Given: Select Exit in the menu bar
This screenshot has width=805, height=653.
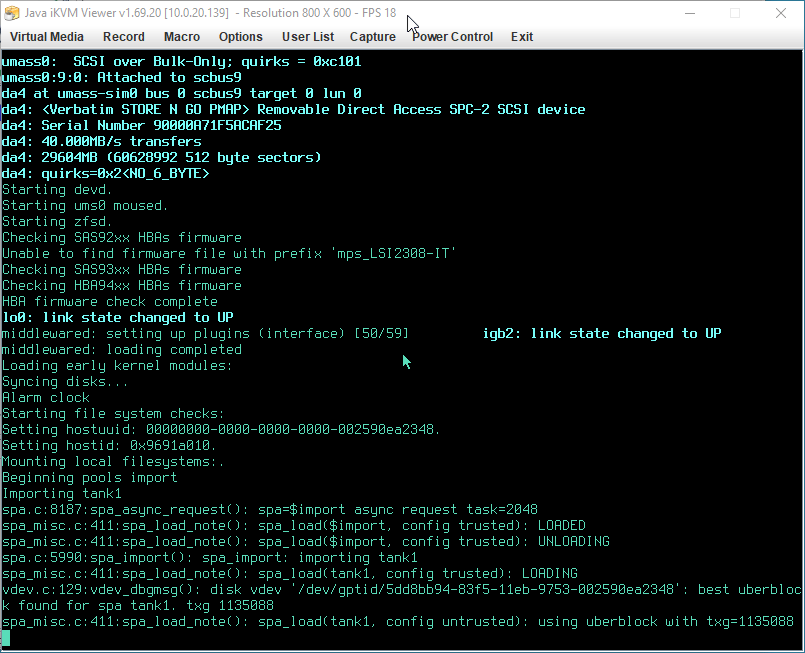Looking at the screenshot, I should pyautogui.click(x=522, y=37).
